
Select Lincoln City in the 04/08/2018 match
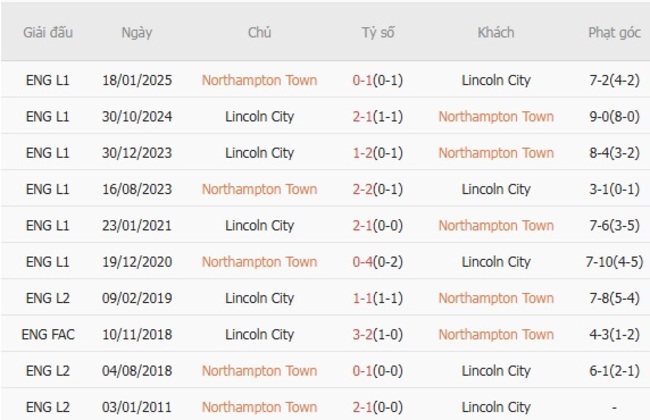click(496, 371)
